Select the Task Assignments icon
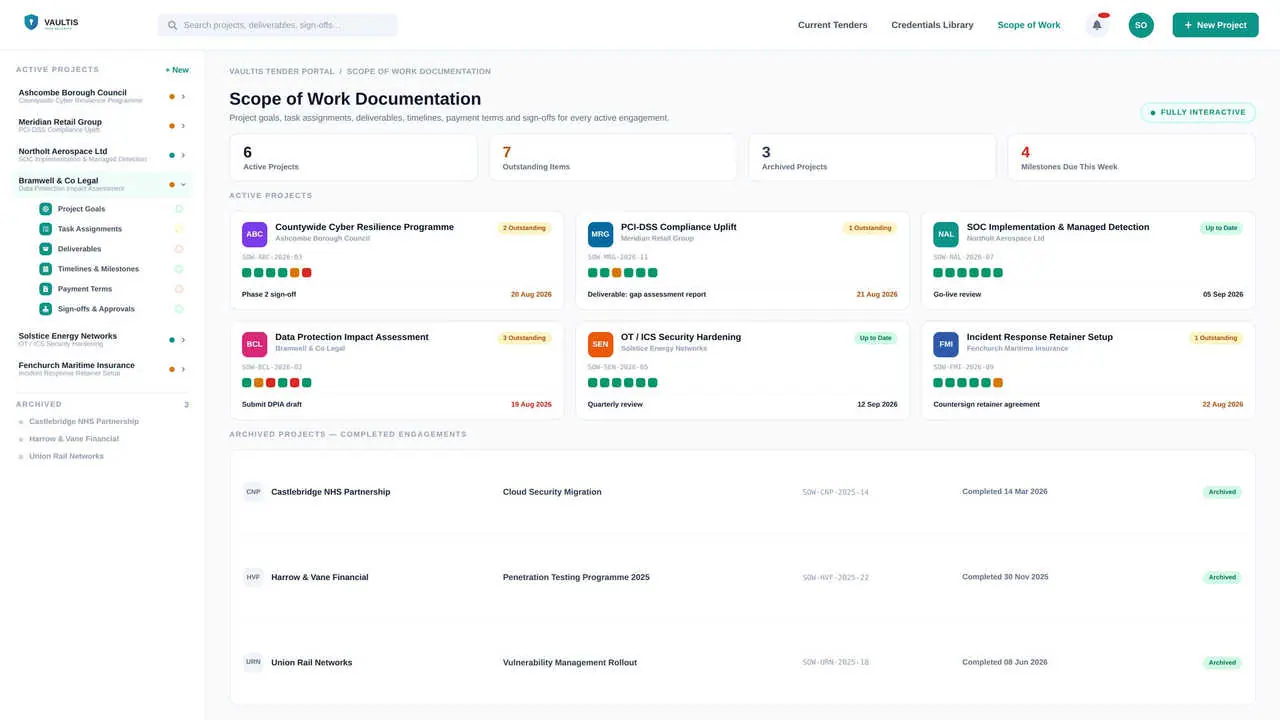The height and width of the screenshot is (720, 1280). point(45,229)
